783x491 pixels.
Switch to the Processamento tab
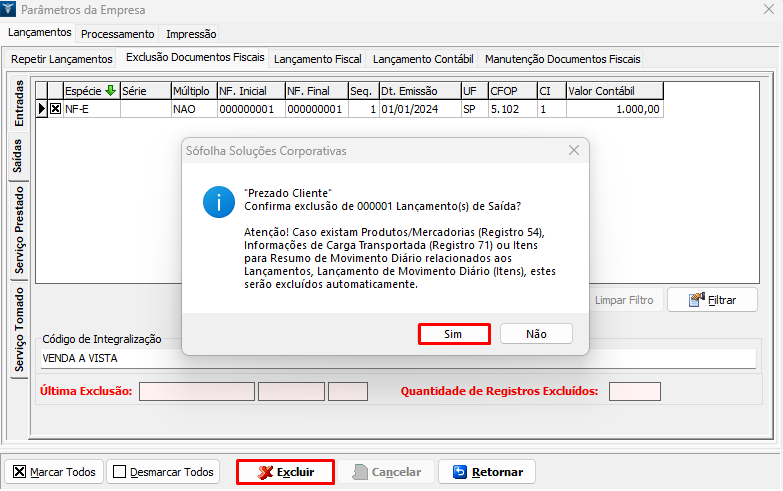pyautogui.click(x=118, y=34)
